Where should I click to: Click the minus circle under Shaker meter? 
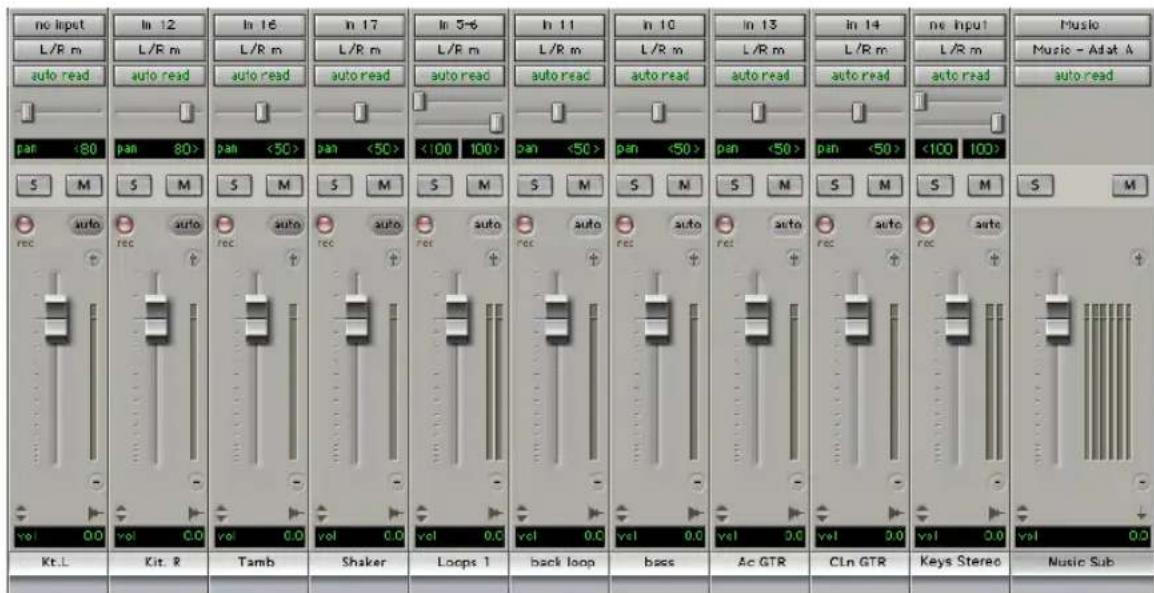click(396, 483)
